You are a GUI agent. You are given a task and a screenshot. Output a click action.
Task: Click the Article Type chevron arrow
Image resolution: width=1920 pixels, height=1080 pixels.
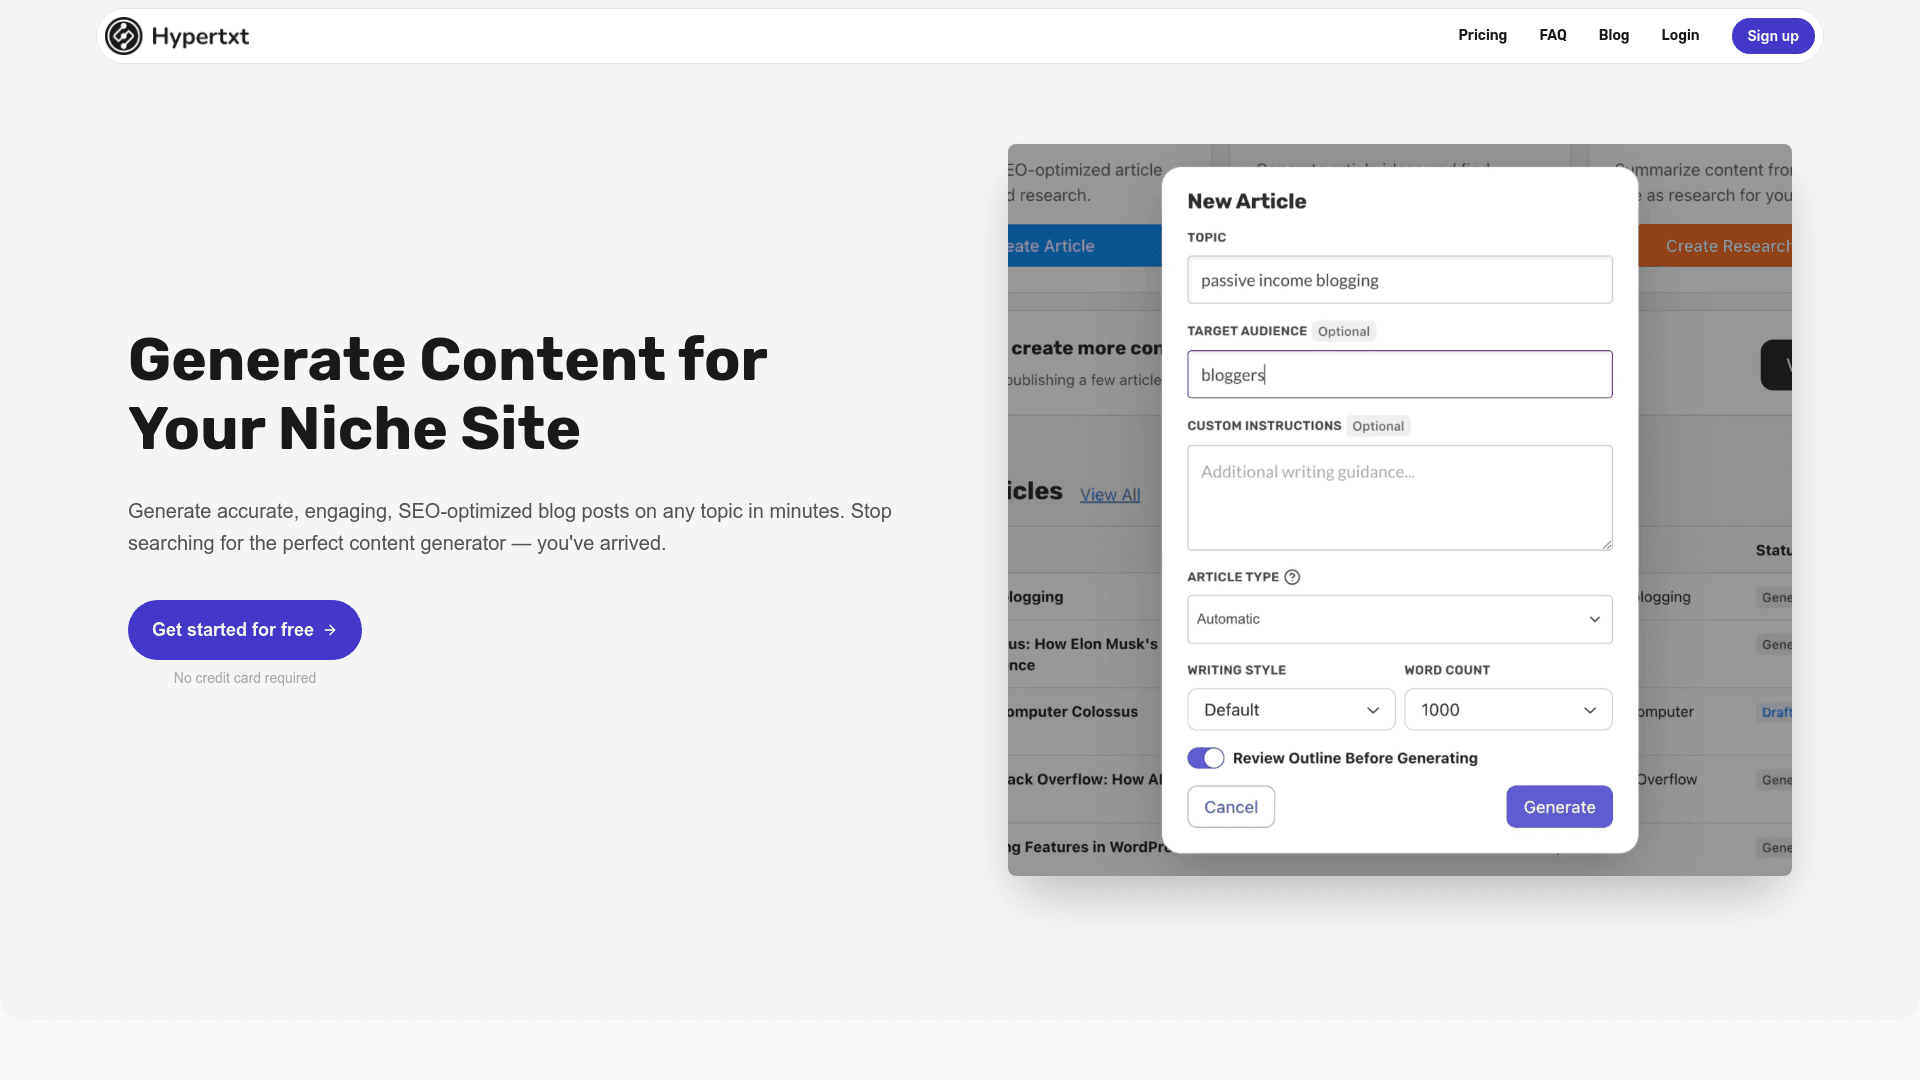click(x=1594, y=619)
